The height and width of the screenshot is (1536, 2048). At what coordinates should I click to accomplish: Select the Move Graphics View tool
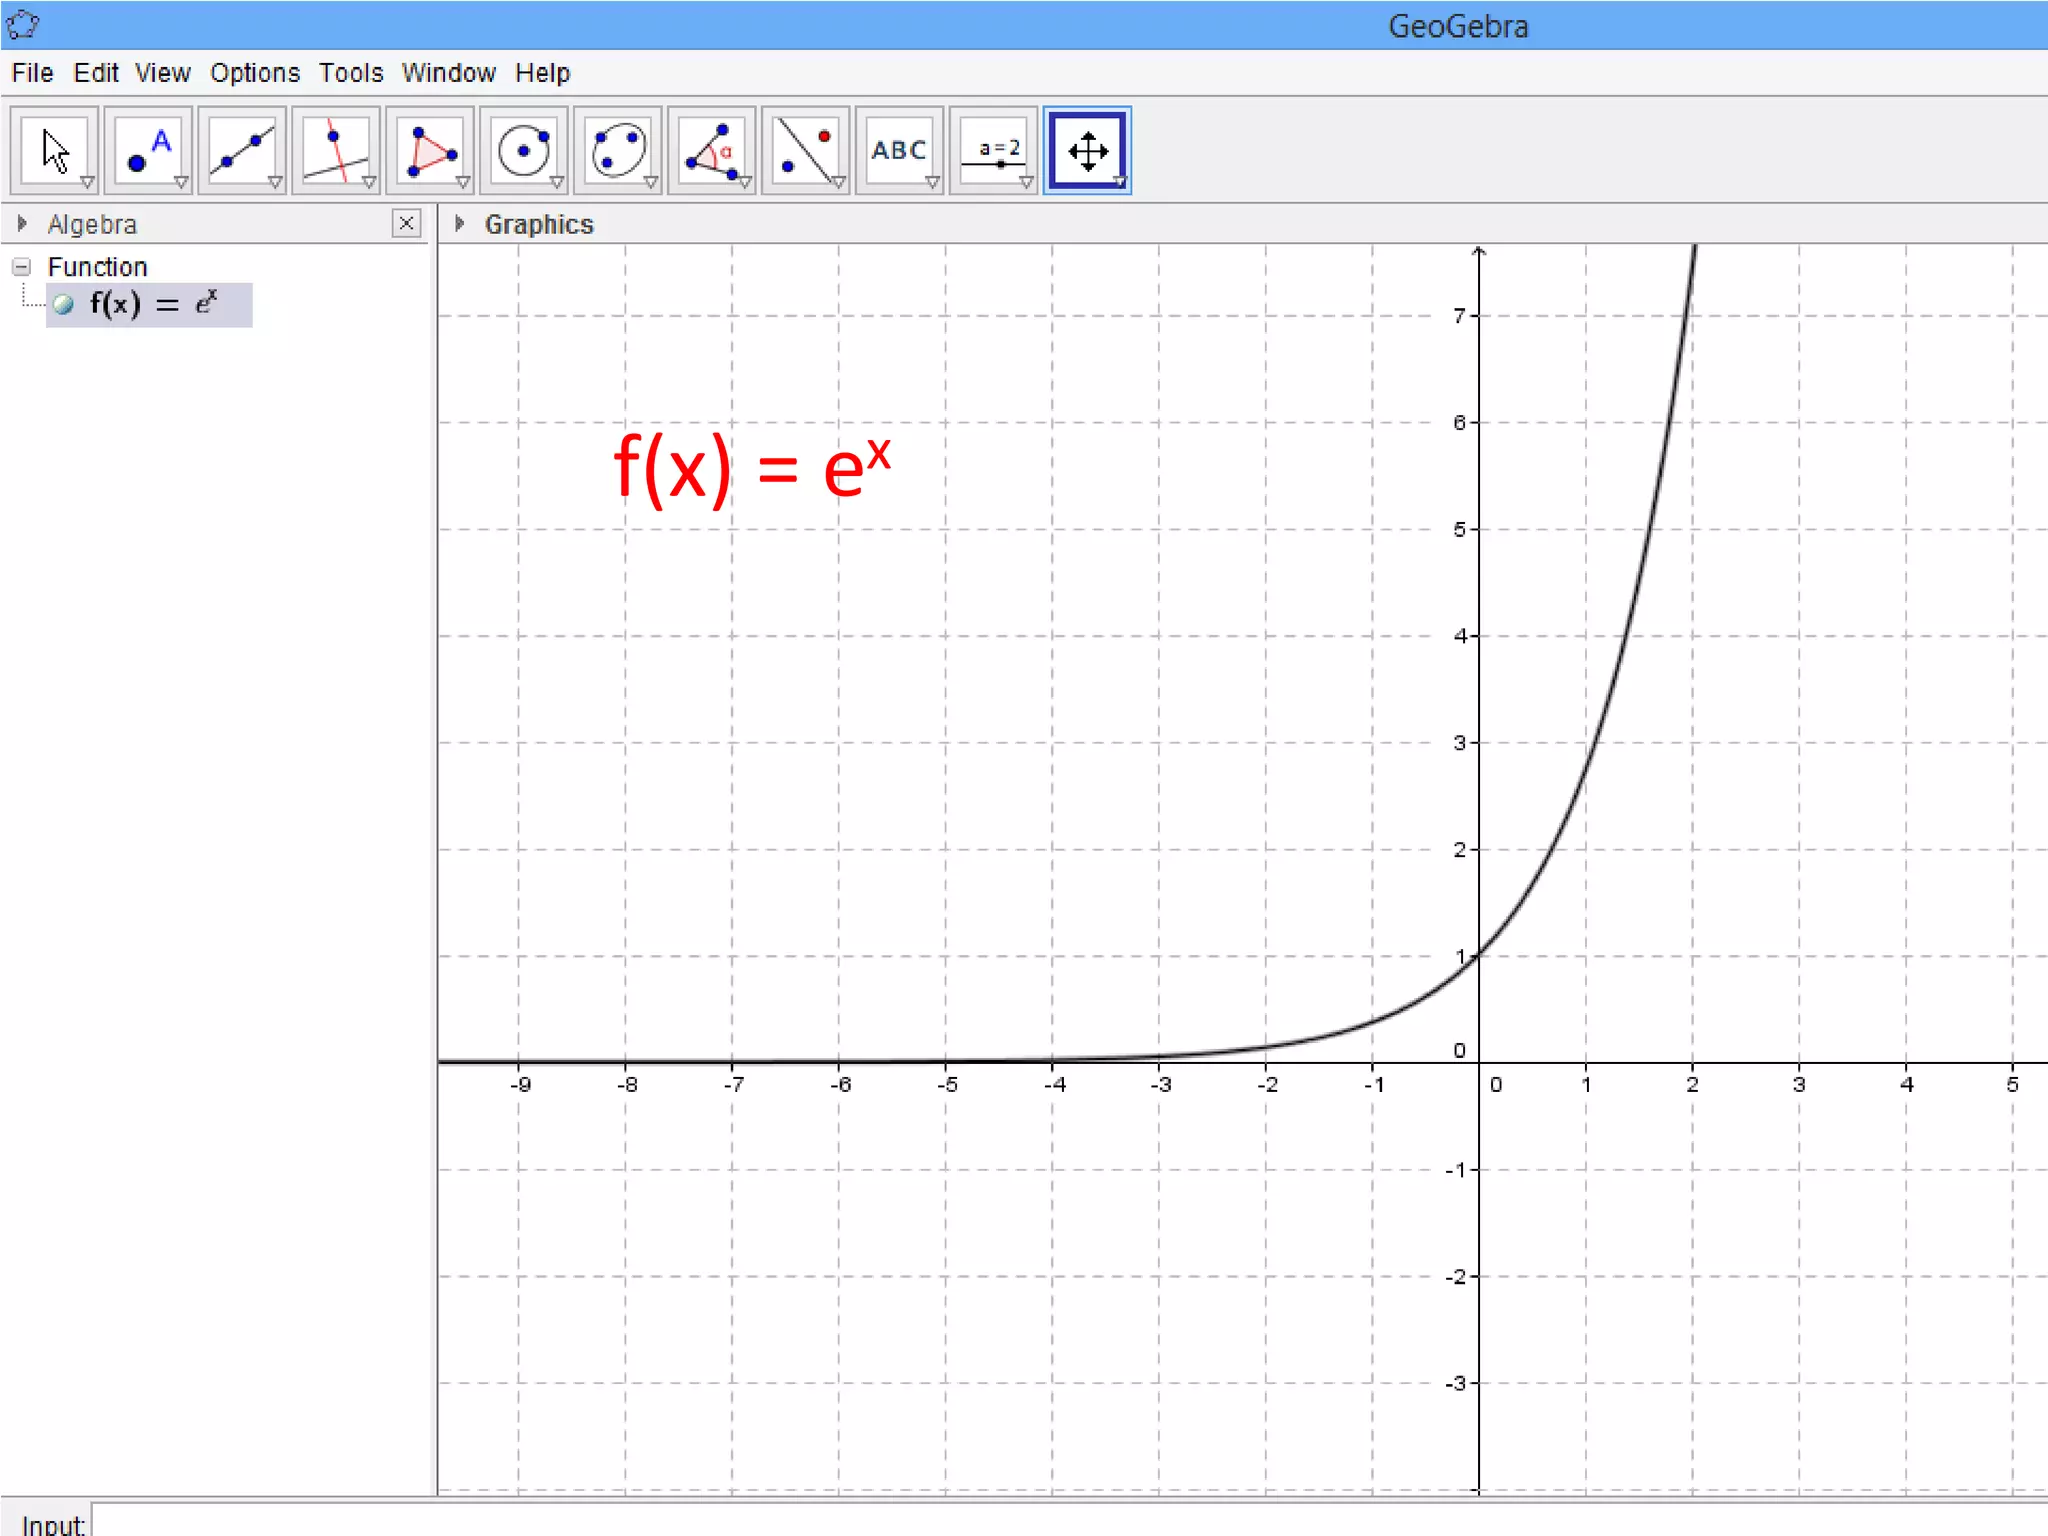pos(1087,150)
